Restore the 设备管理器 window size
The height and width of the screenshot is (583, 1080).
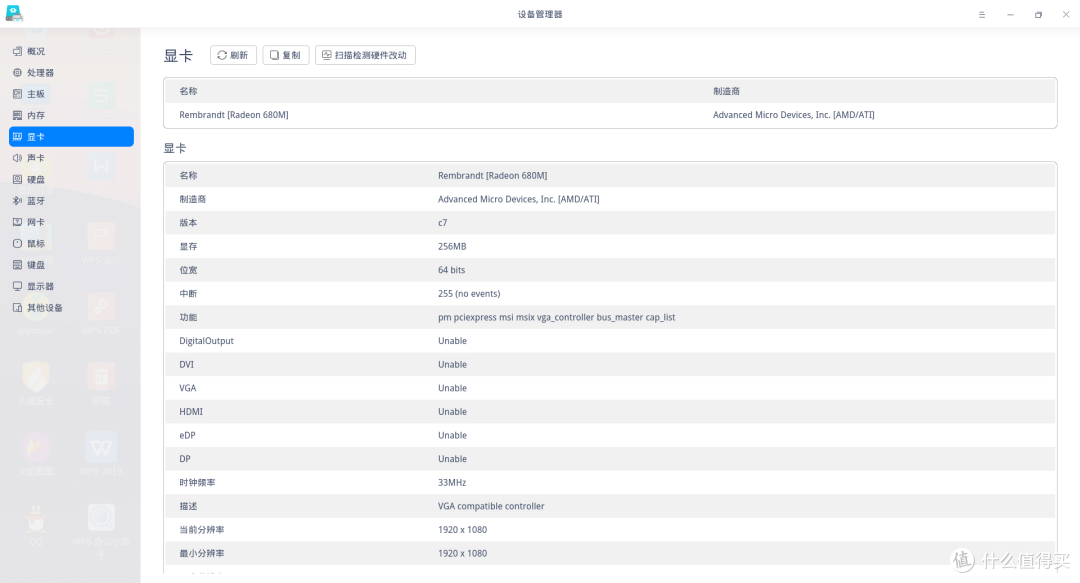coord(1038,14)
